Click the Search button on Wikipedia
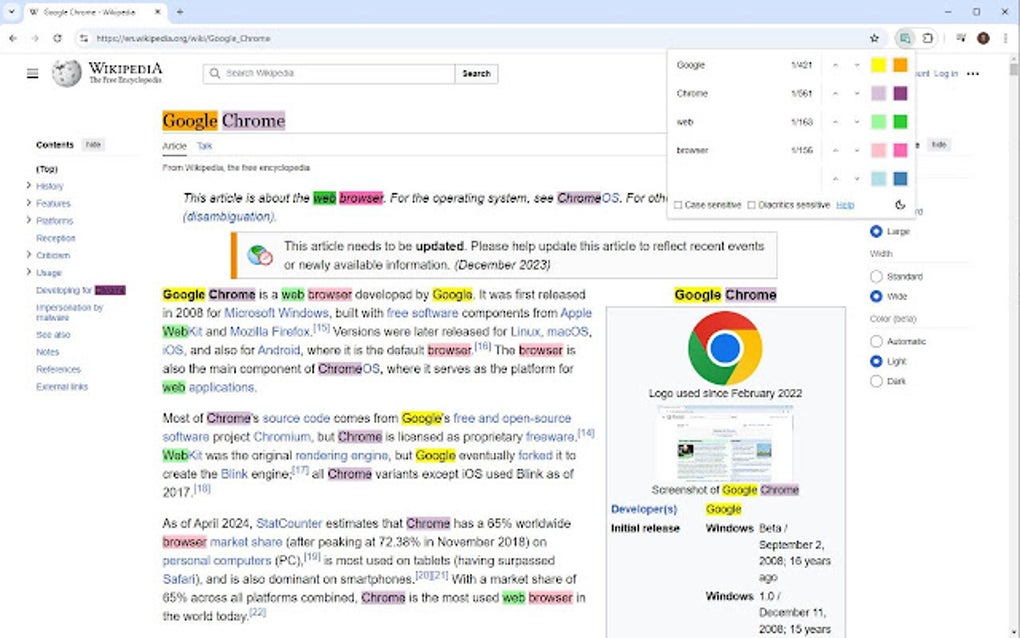The width and height of the screenshot is (1020, 638). click(x=476, y=73)
